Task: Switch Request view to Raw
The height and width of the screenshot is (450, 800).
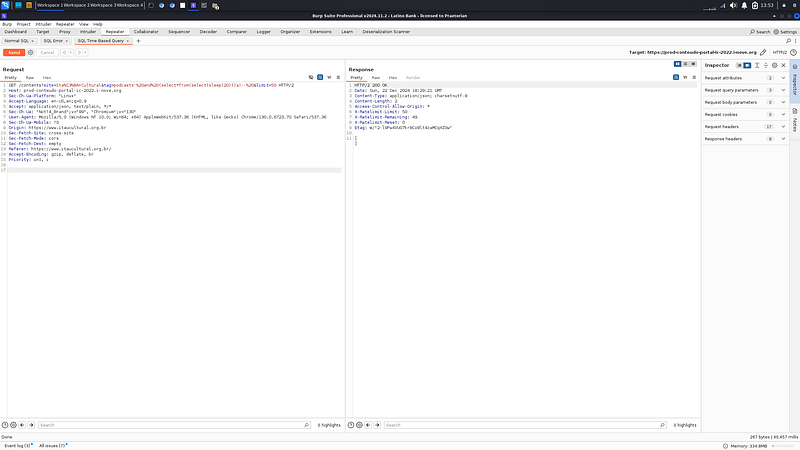Action: [30, 78]
